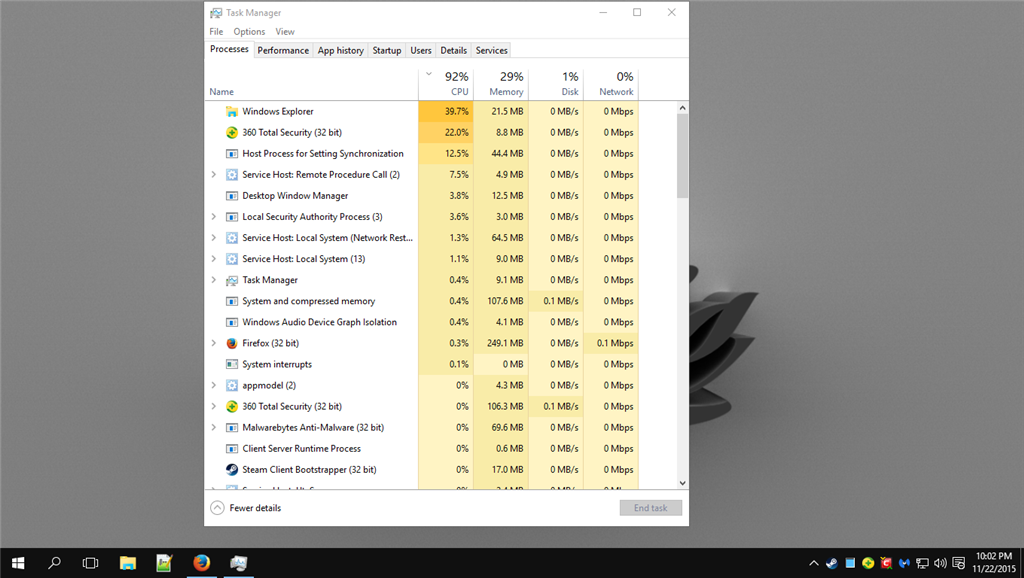Click the Firefox process icon in list
This screenshot has width=1024, height=578.
click(x=232, y=344)
